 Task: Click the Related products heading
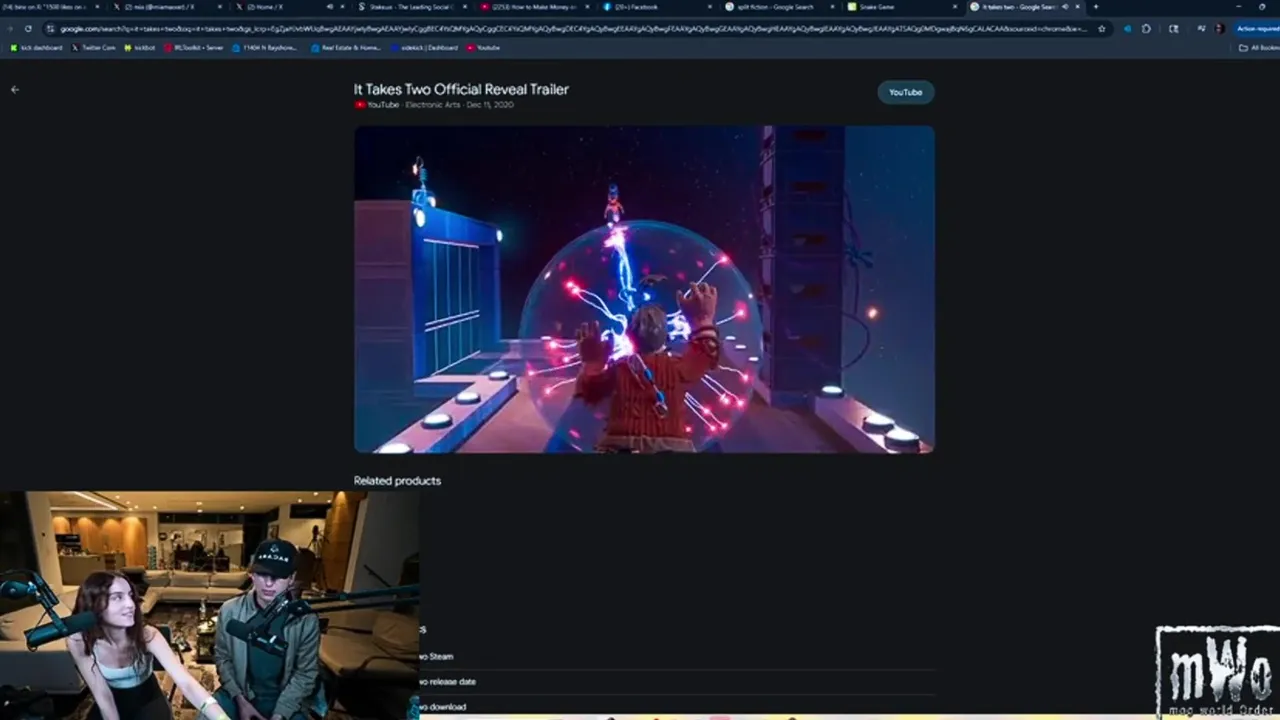click(397, 481)
